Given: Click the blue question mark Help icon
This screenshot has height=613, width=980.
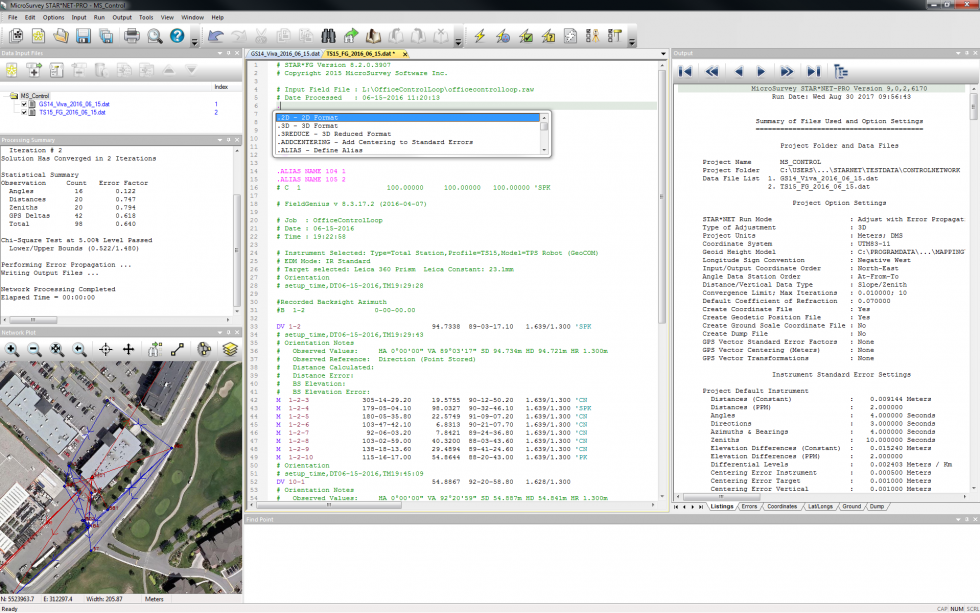Looking at the screenshot, I should click(x=177, y=36).
